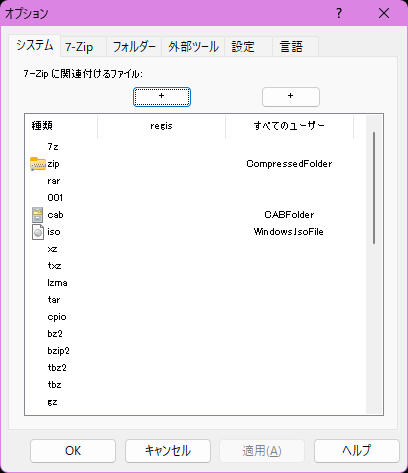The image size is (408, 473).
Task: Select the bzip2 row
Action: pyautogui.click(x=58, y=351)
